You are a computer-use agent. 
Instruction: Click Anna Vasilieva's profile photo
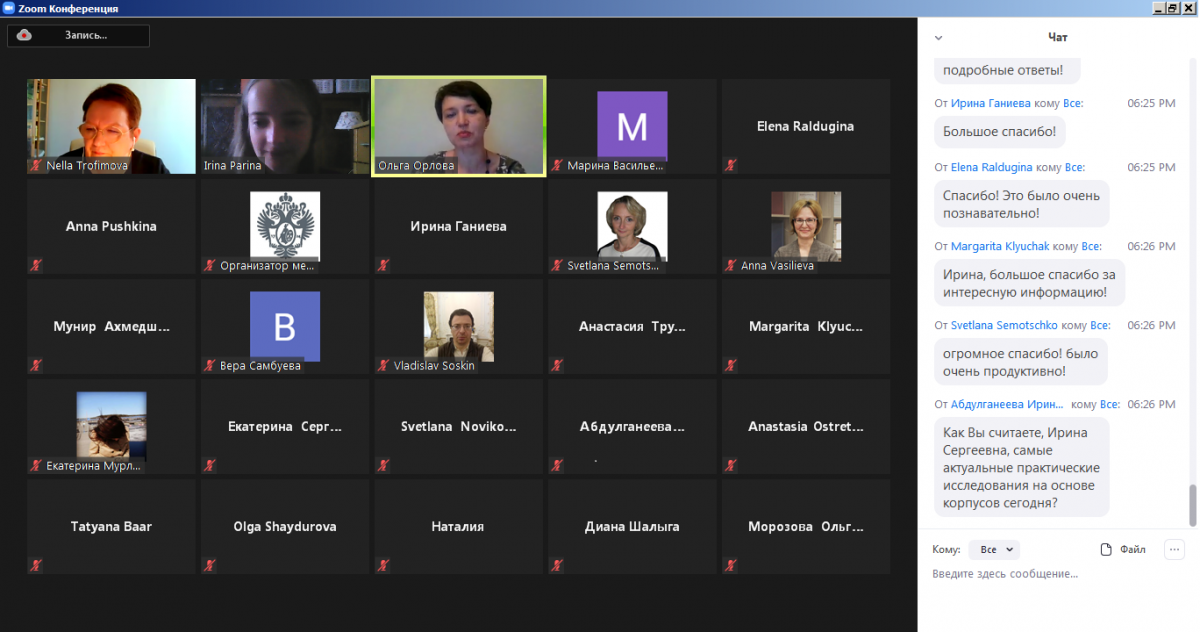pos(806,226)
